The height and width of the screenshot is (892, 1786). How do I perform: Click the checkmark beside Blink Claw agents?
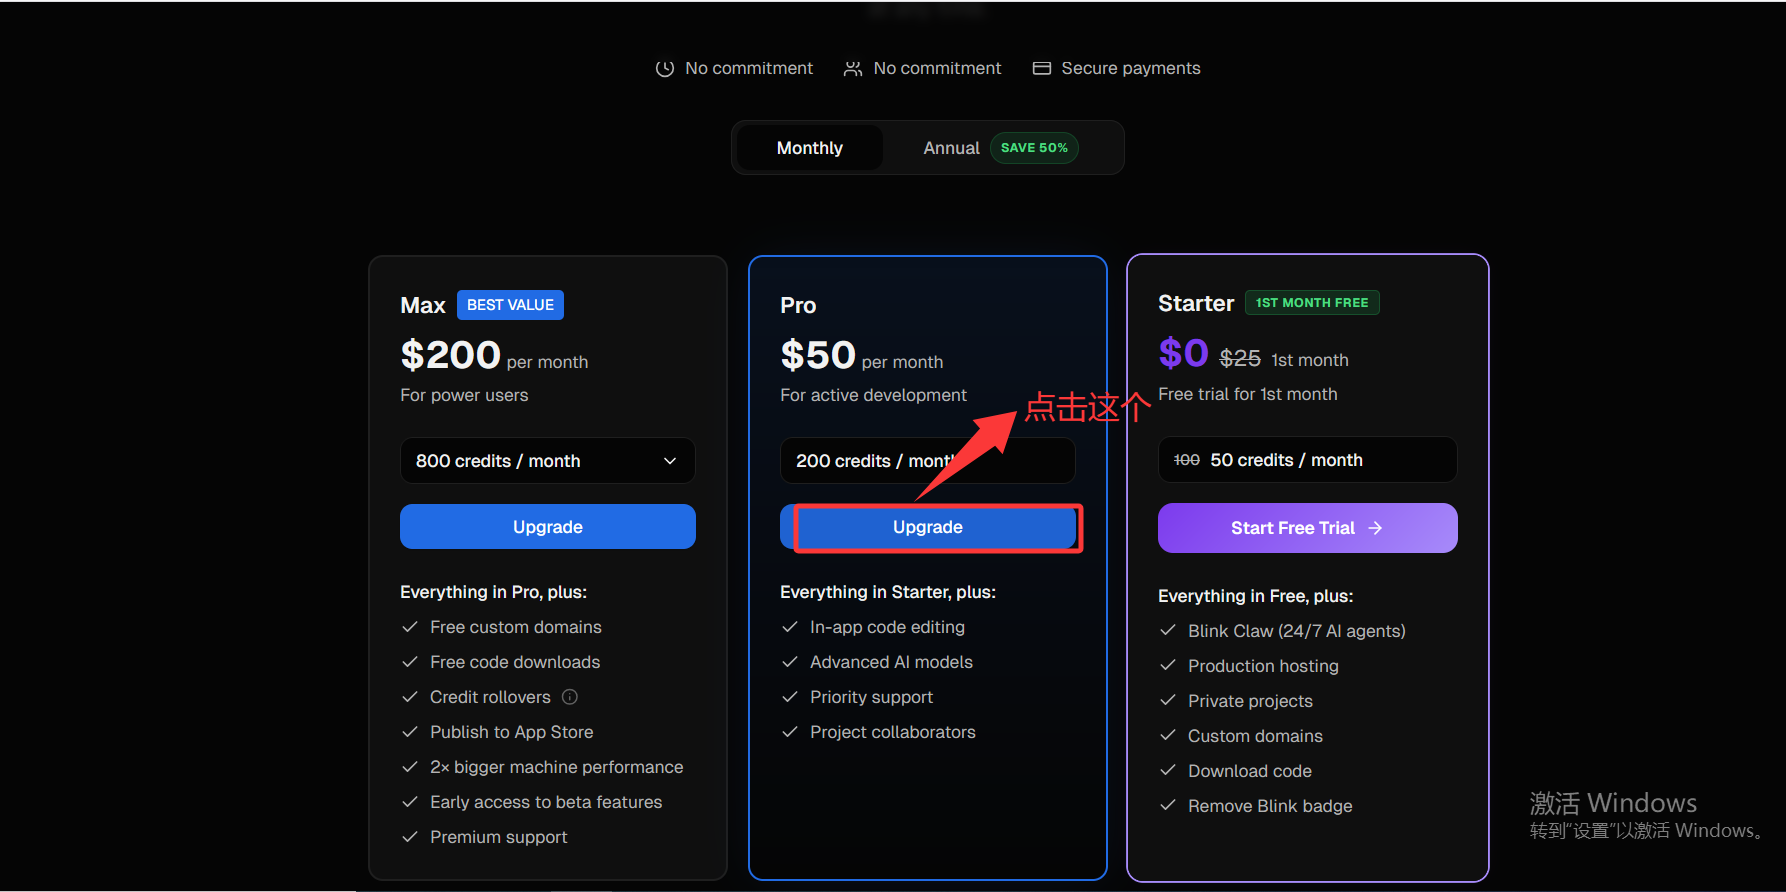click(1167, 631)
